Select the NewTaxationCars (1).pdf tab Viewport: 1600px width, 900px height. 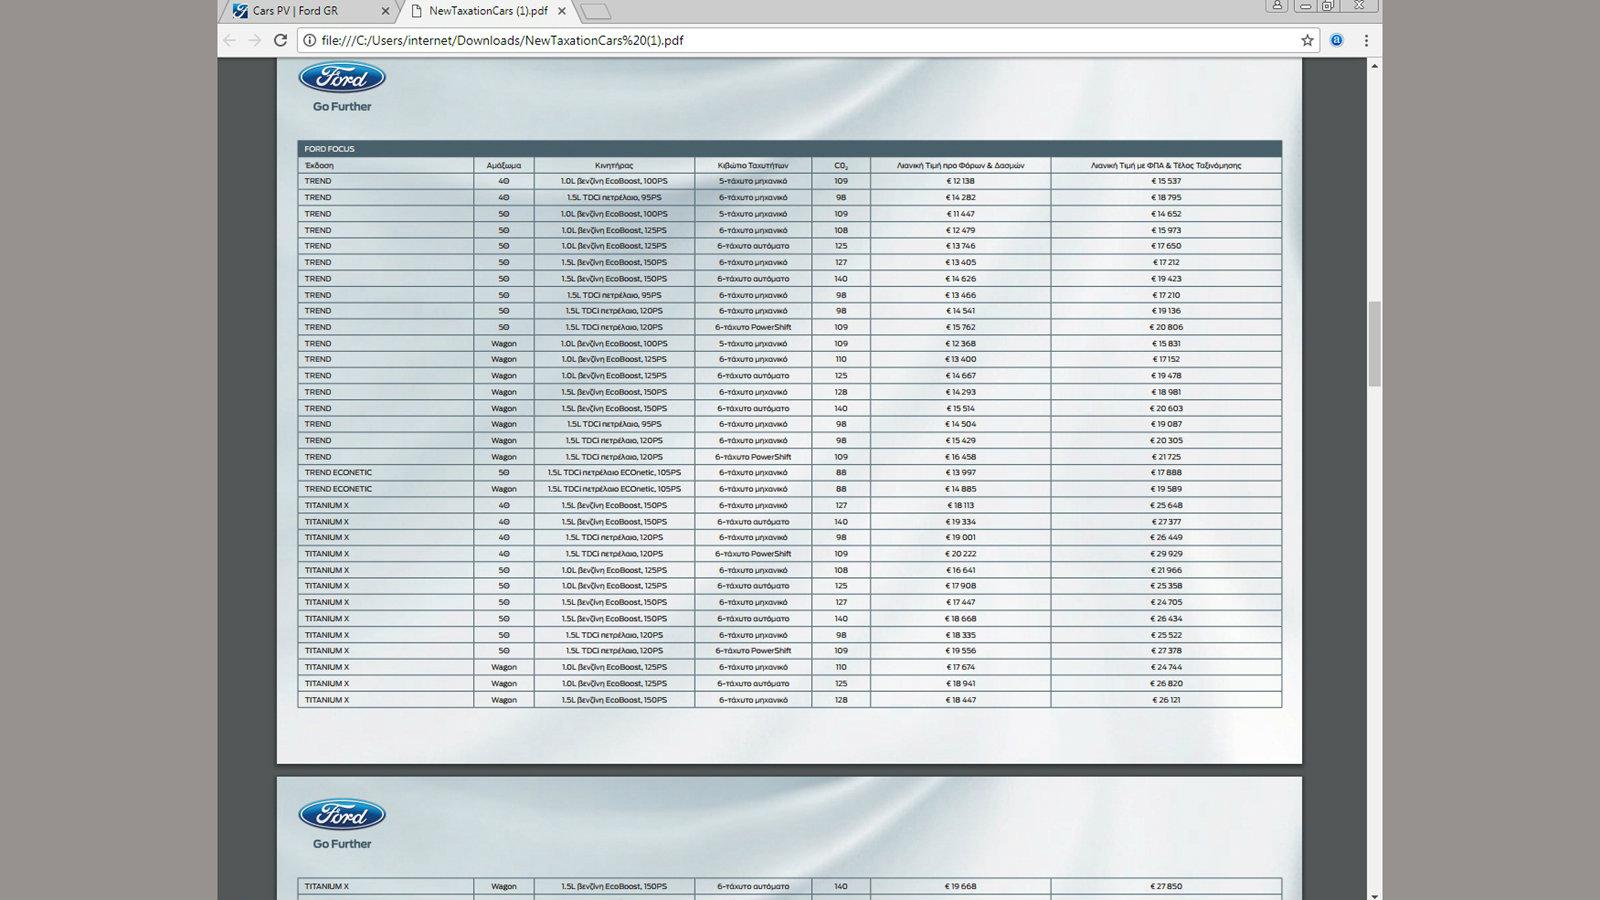(488, 11)
